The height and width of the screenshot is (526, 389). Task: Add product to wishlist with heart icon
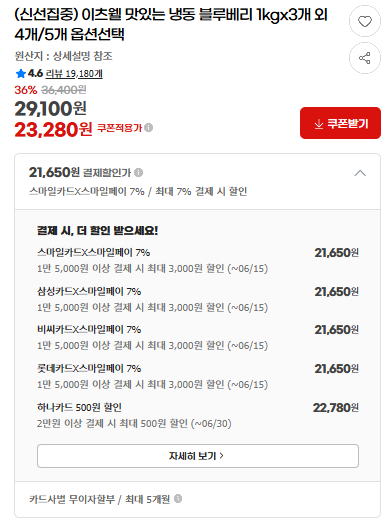[365, 21]
